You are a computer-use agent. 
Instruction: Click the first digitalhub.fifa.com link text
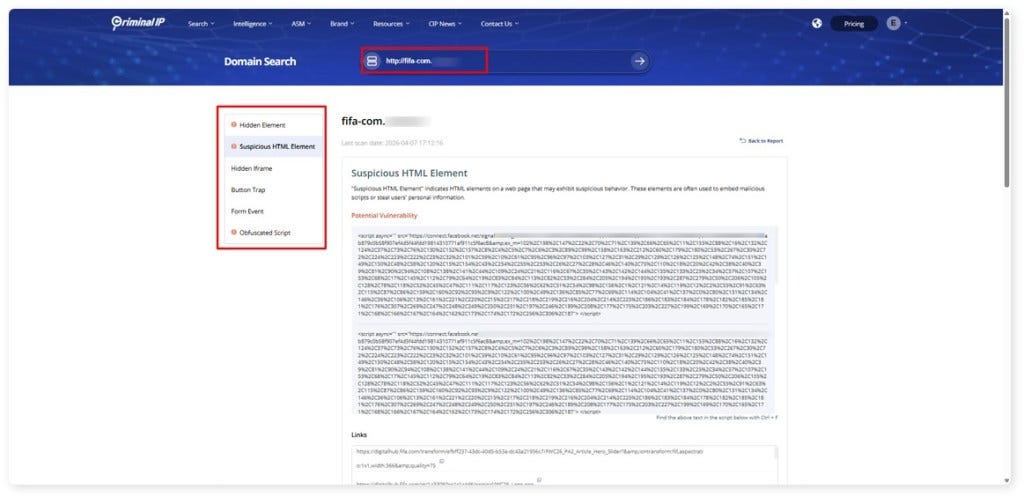(x=530, y=451)
